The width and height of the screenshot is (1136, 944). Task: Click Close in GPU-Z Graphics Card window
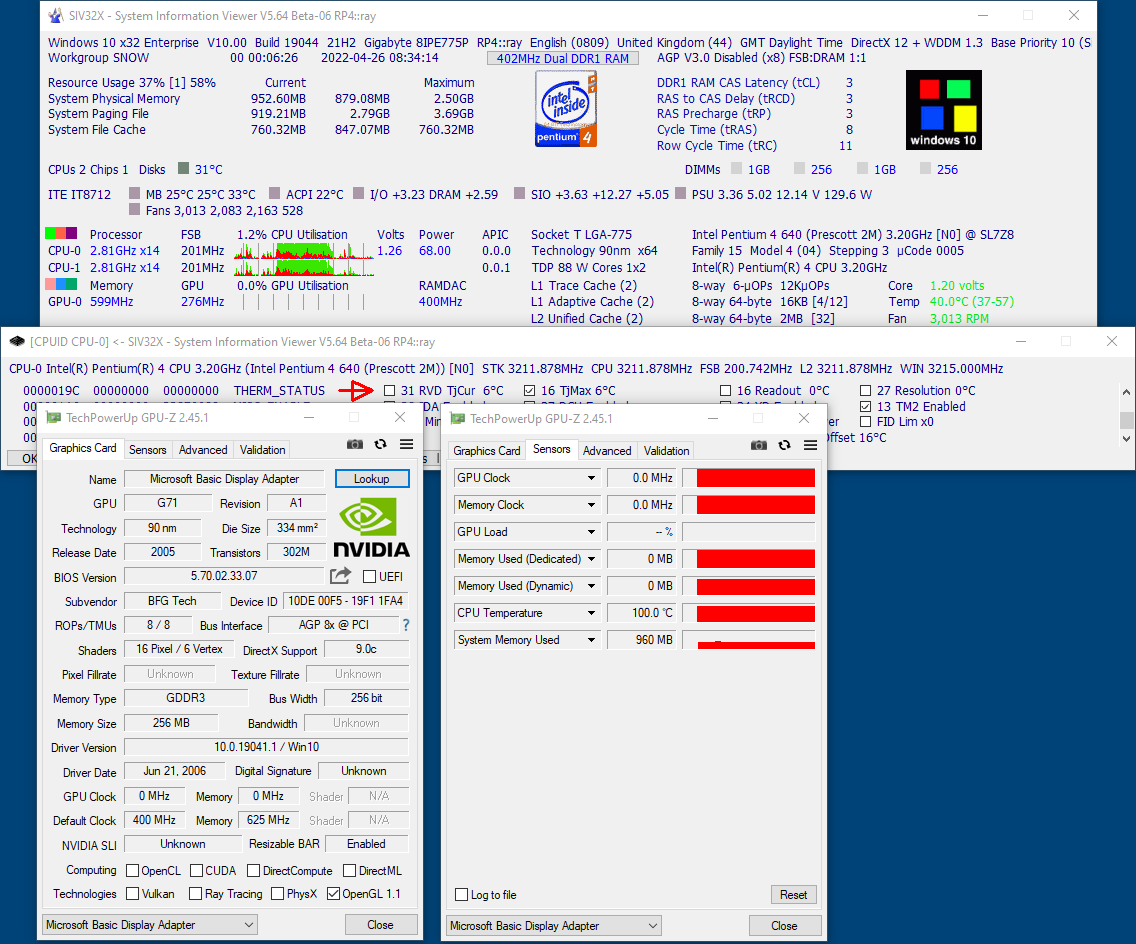coord(380,924)
